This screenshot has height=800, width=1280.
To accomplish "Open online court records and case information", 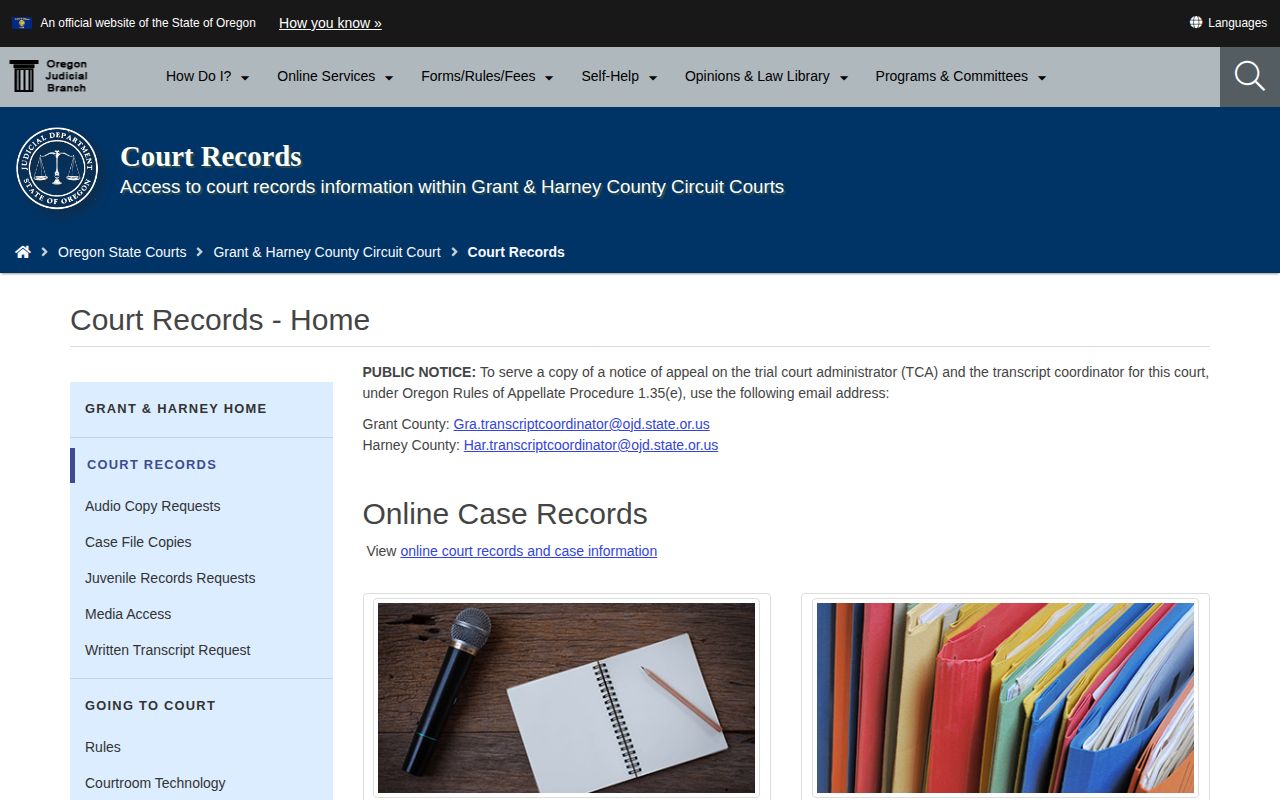I will point(529,551).
